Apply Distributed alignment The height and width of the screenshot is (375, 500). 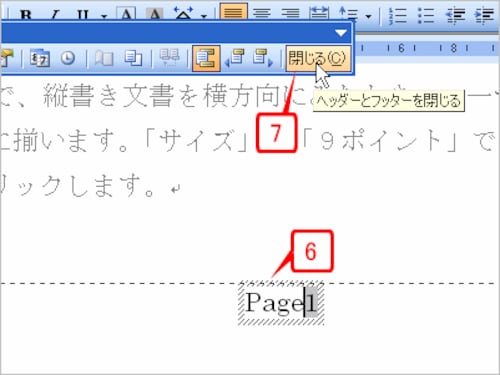coord(319,13)
